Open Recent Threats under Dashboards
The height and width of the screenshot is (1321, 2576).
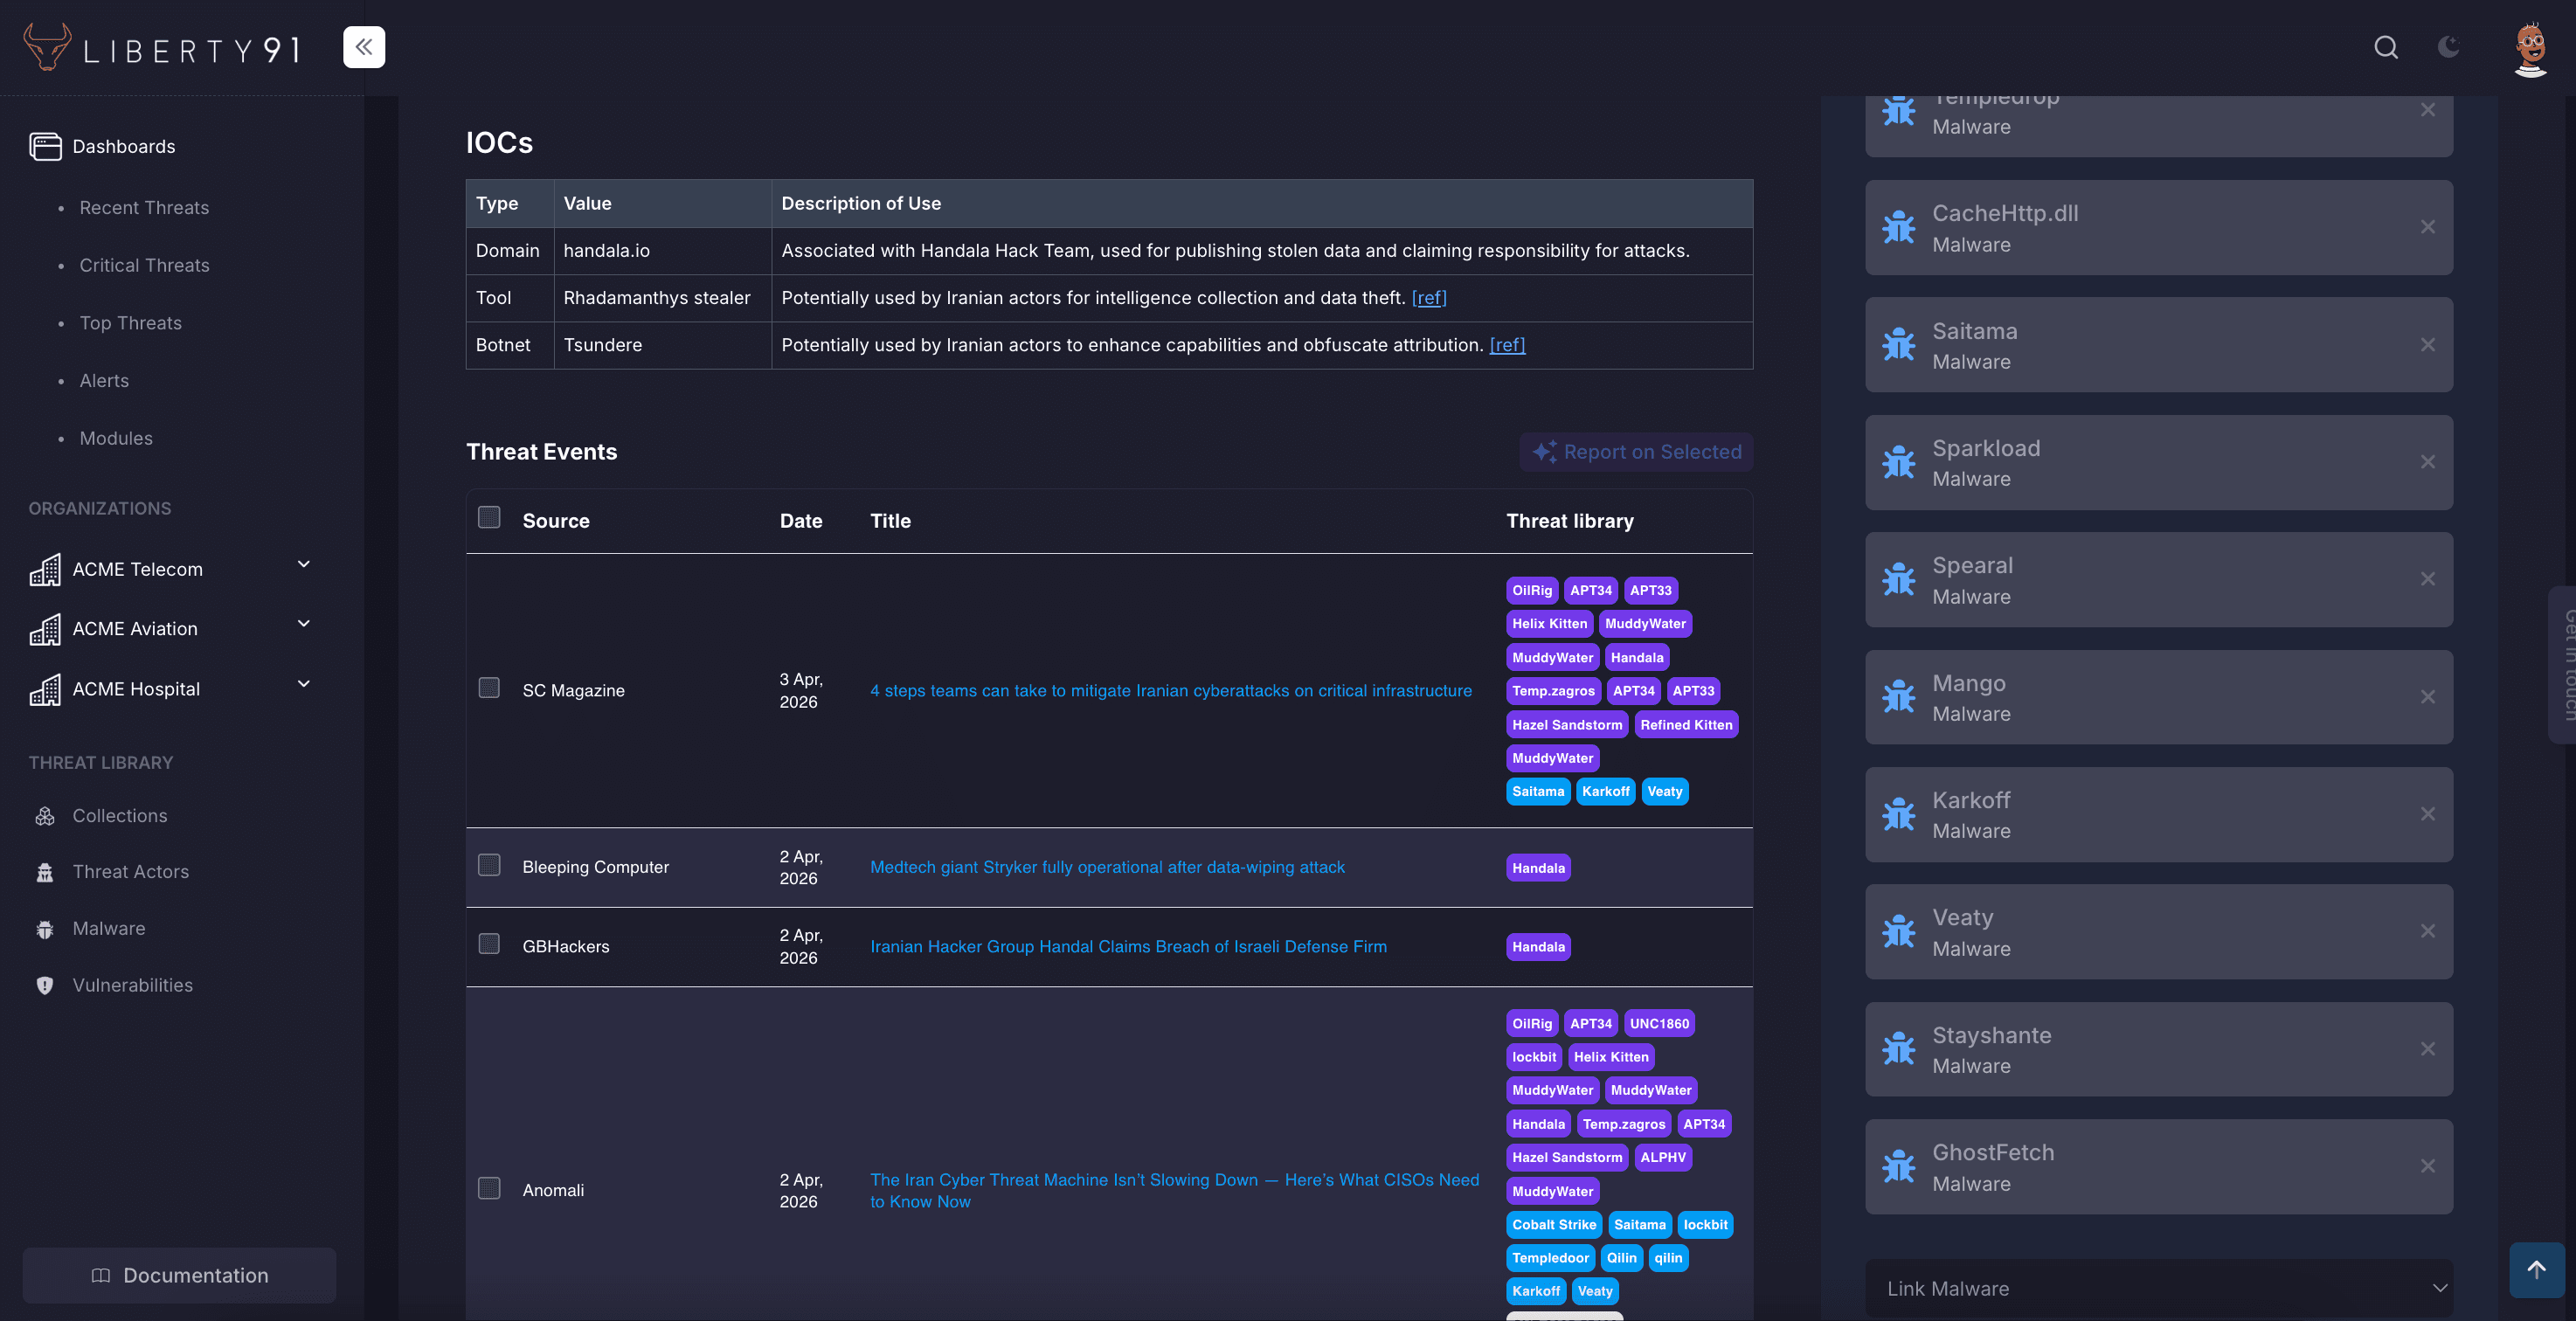(x=144, y=207)
